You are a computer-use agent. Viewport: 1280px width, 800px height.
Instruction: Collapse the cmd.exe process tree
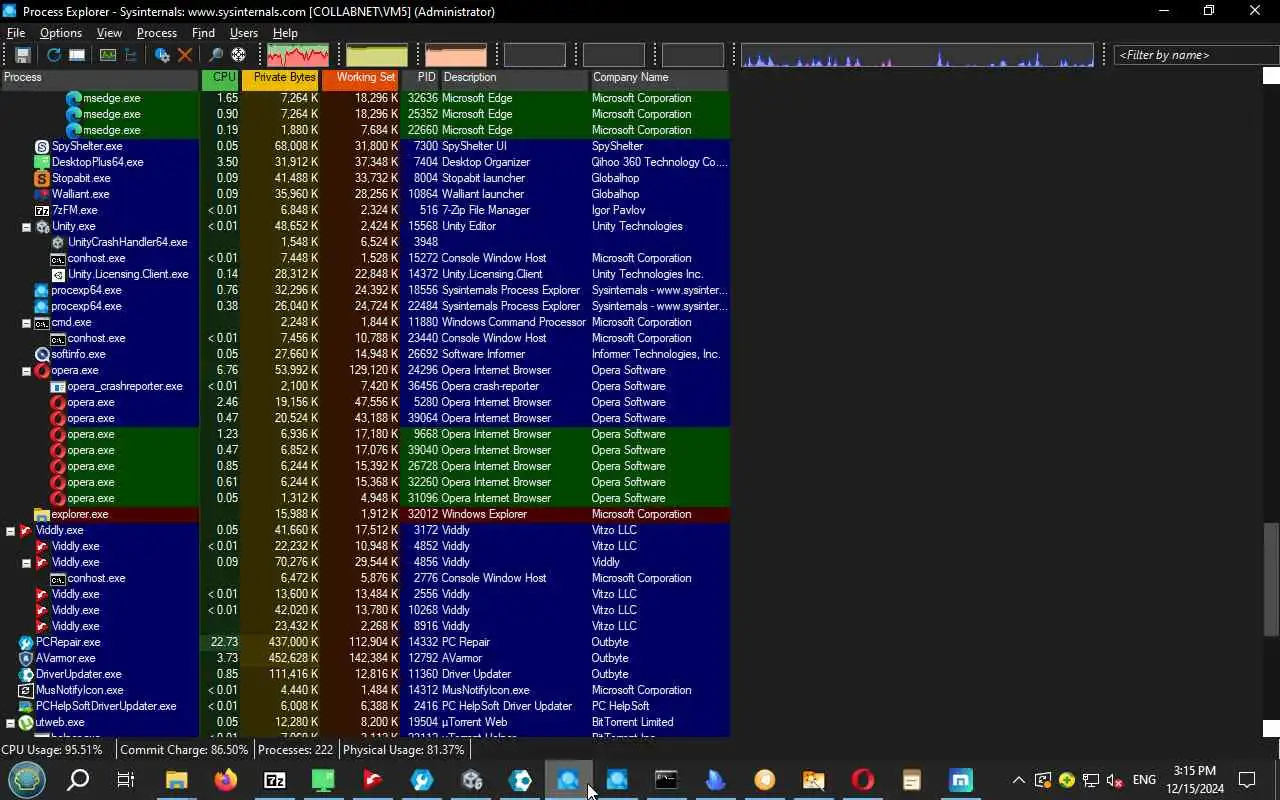(x=27, y=323)
